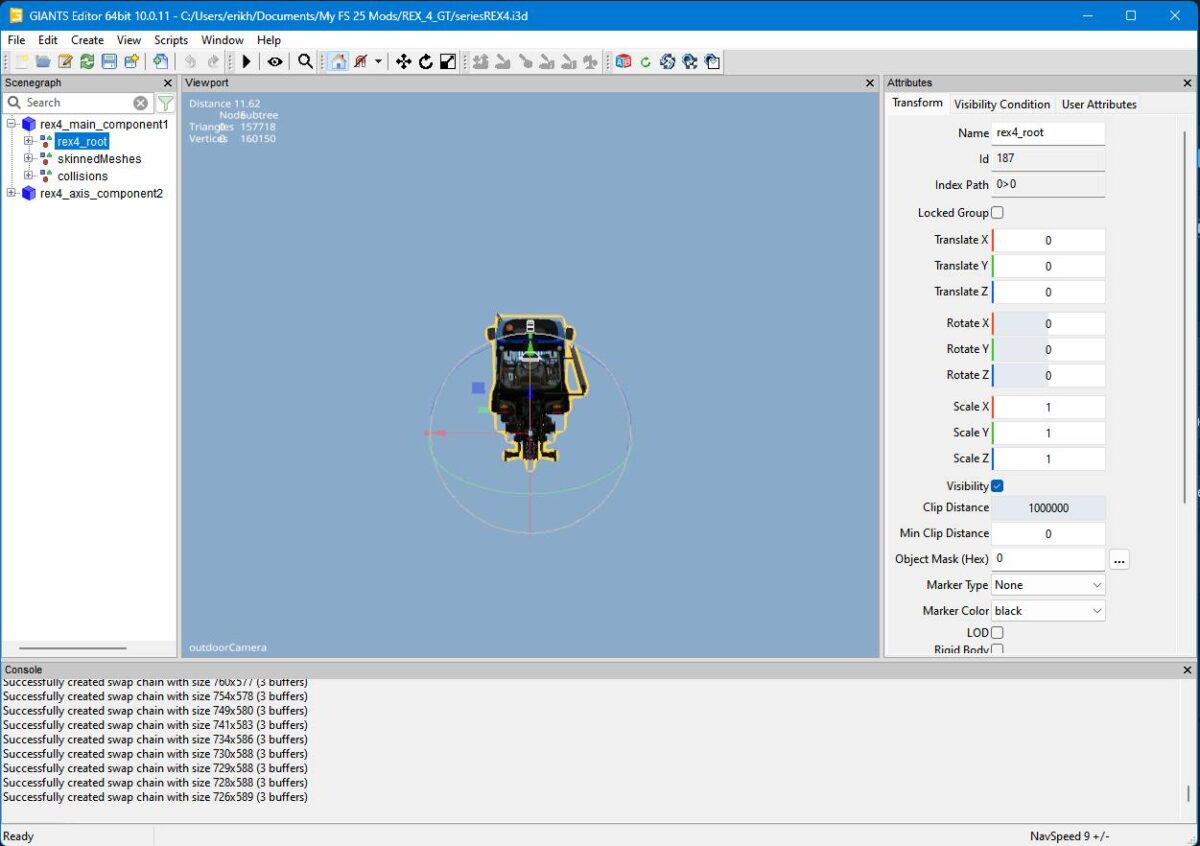The image size is (1200, 846).
Task: Click the small green refresh icon
Action: (645, 62)
